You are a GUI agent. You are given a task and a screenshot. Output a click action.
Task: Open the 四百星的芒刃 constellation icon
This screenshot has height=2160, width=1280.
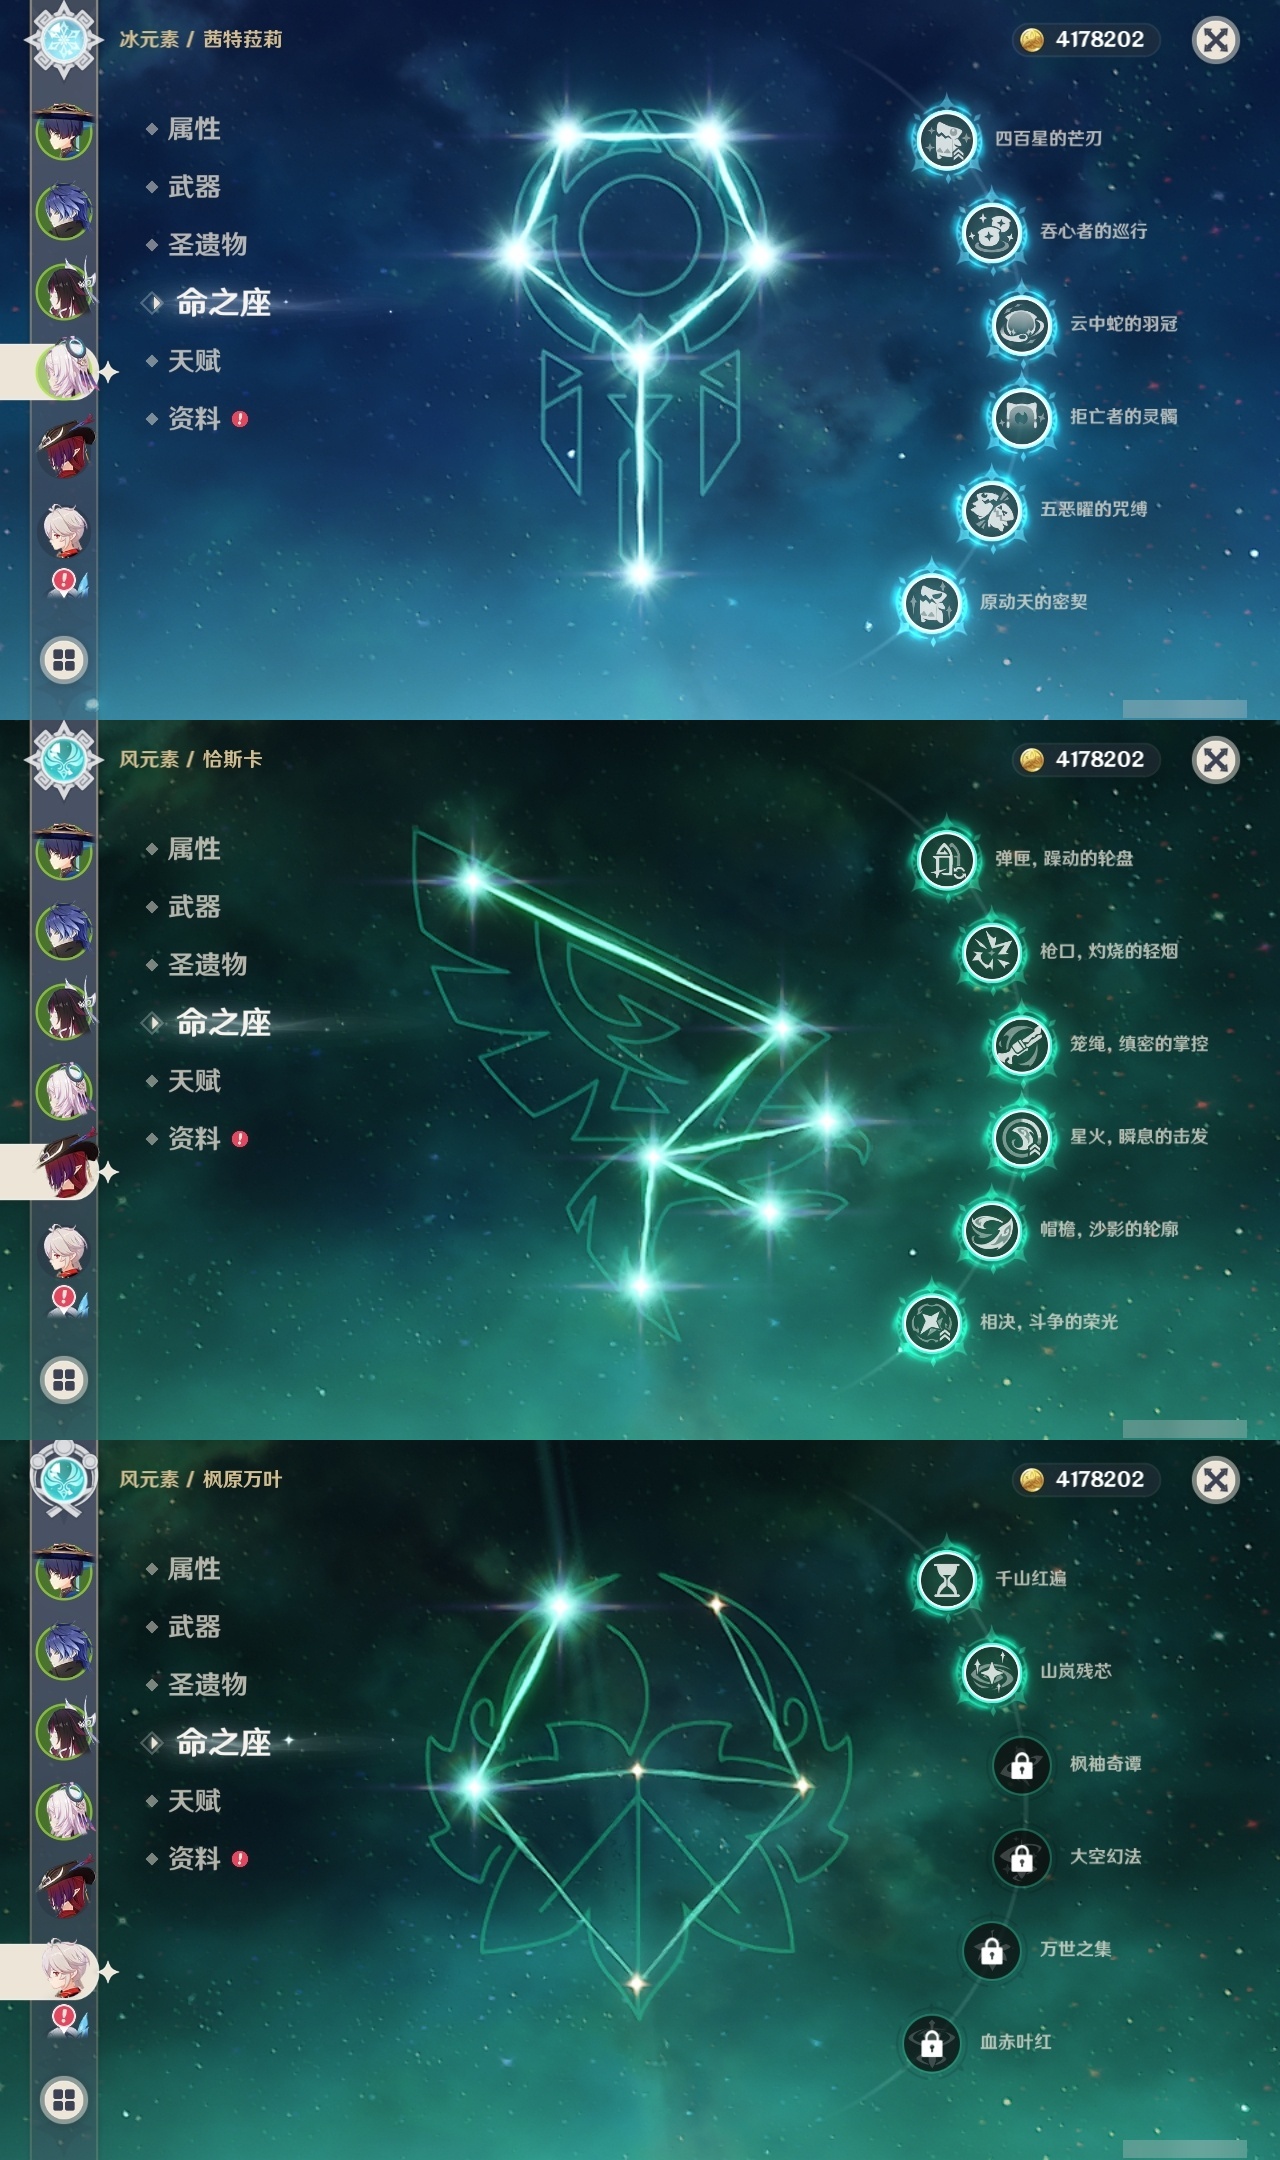coord(946,139)
